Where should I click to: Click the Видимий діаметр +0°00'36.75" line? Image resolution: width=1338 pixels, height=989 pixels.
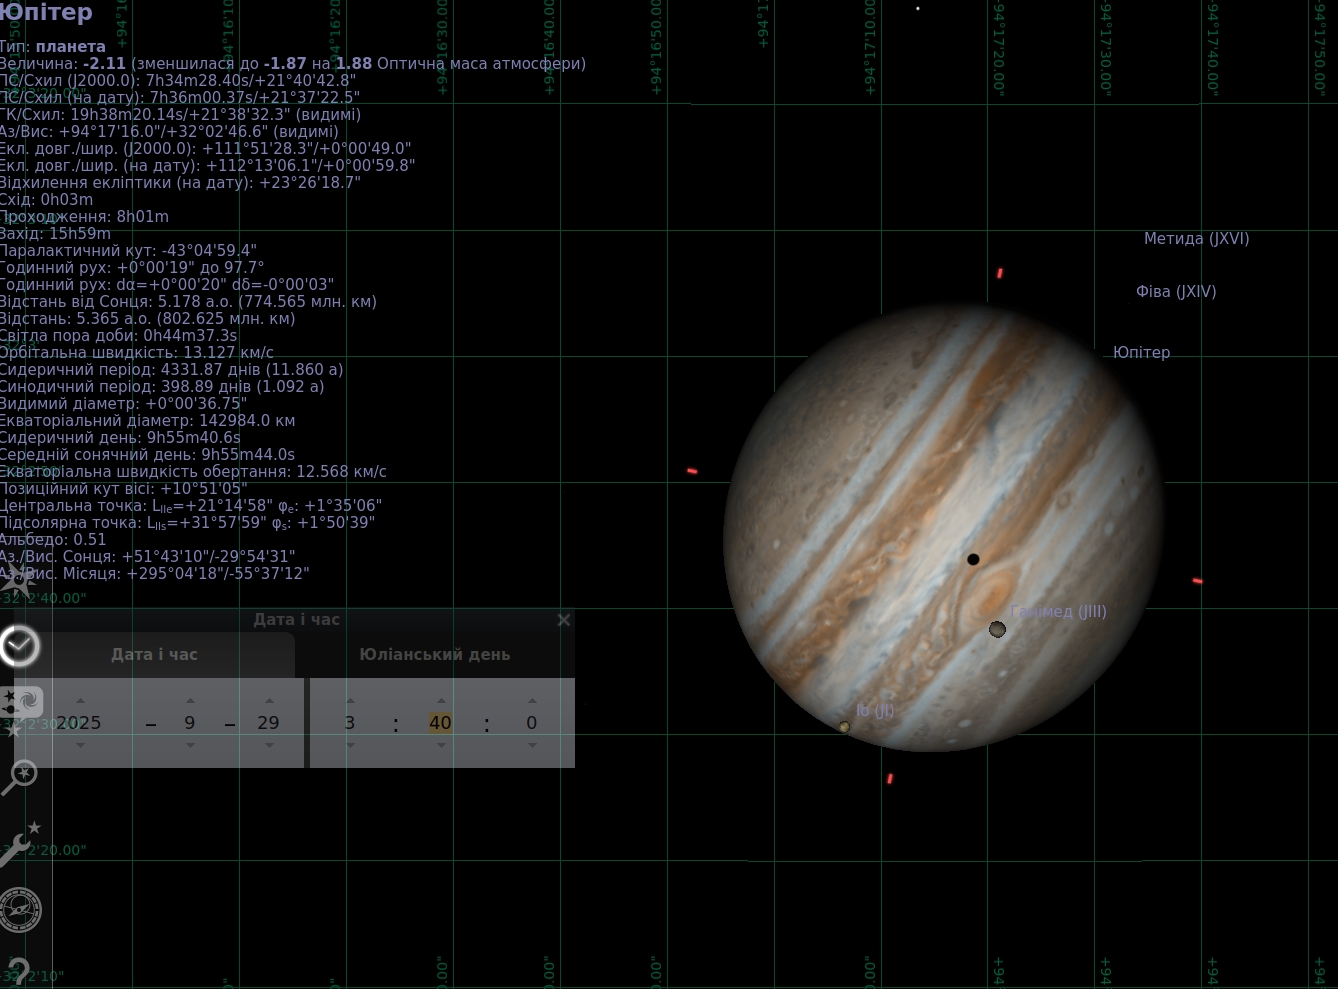124,403
